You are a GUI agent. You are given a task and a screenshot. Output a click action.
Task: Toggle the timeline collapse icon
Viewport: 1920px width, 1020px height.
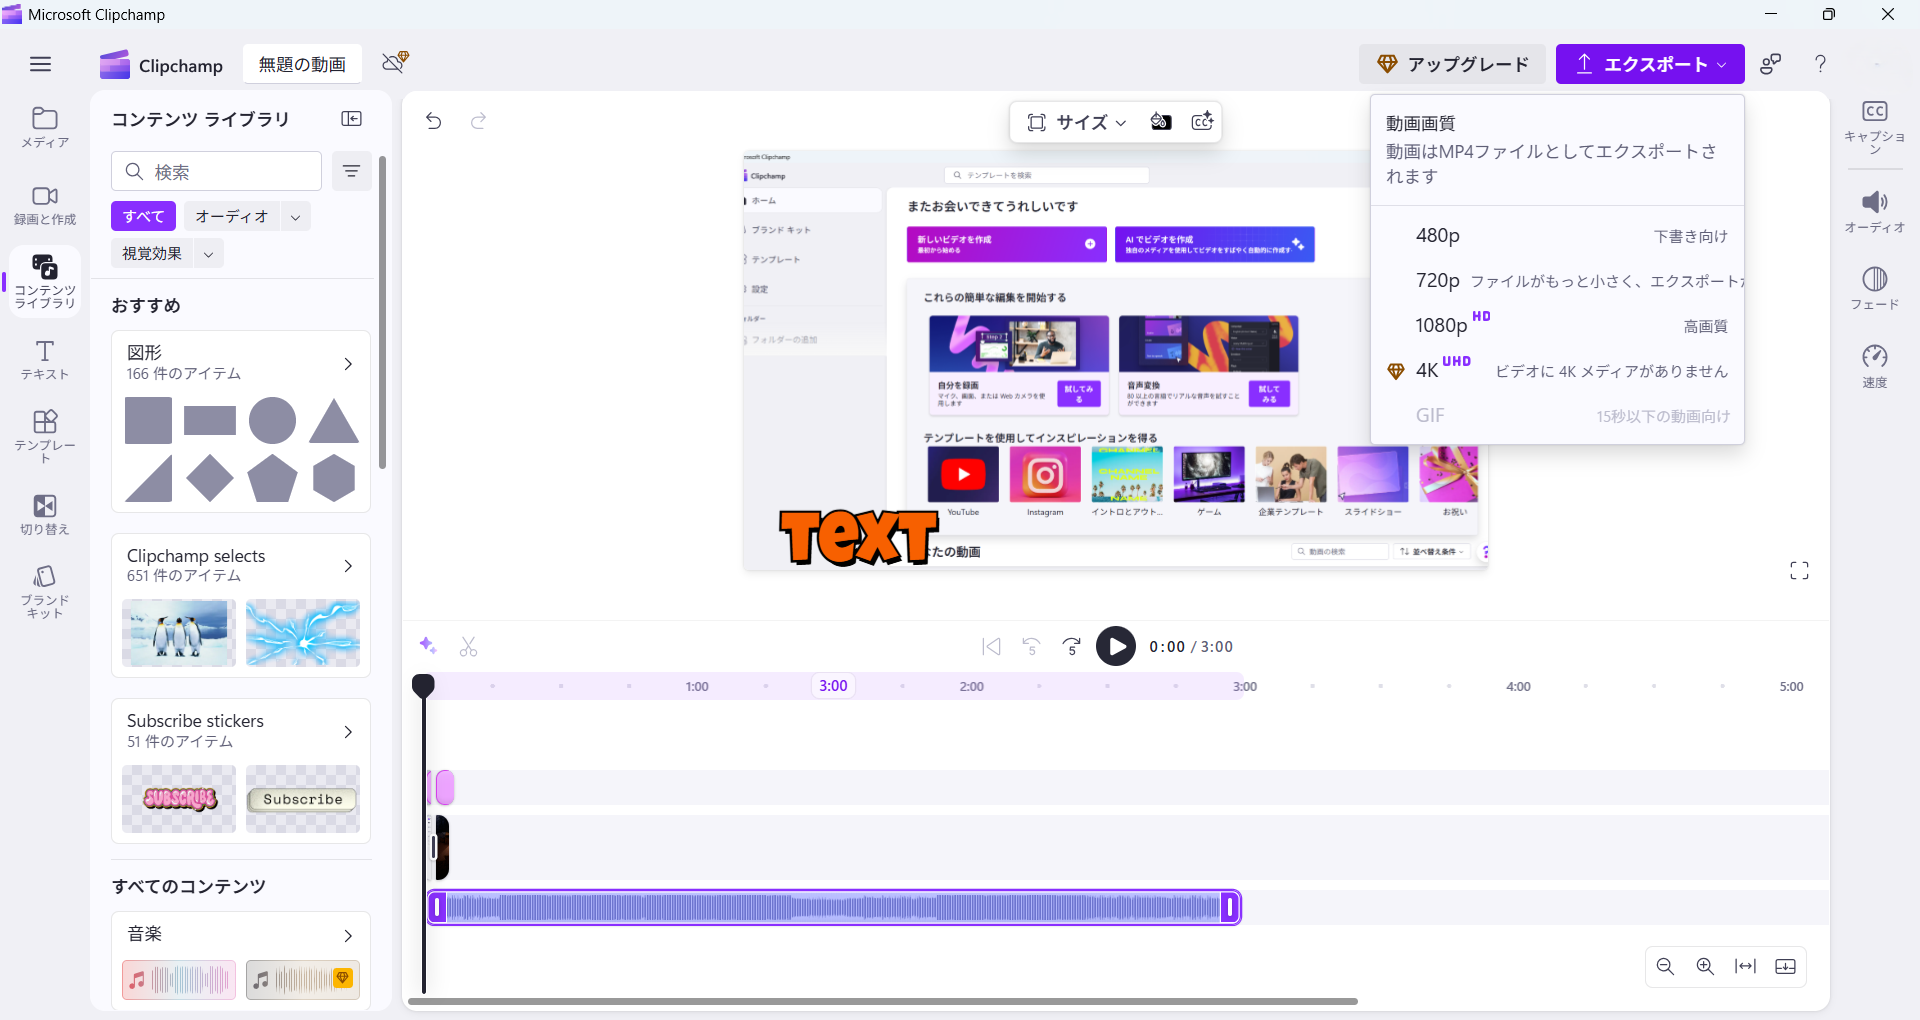pyautogui.click(x=1785, y=966)
